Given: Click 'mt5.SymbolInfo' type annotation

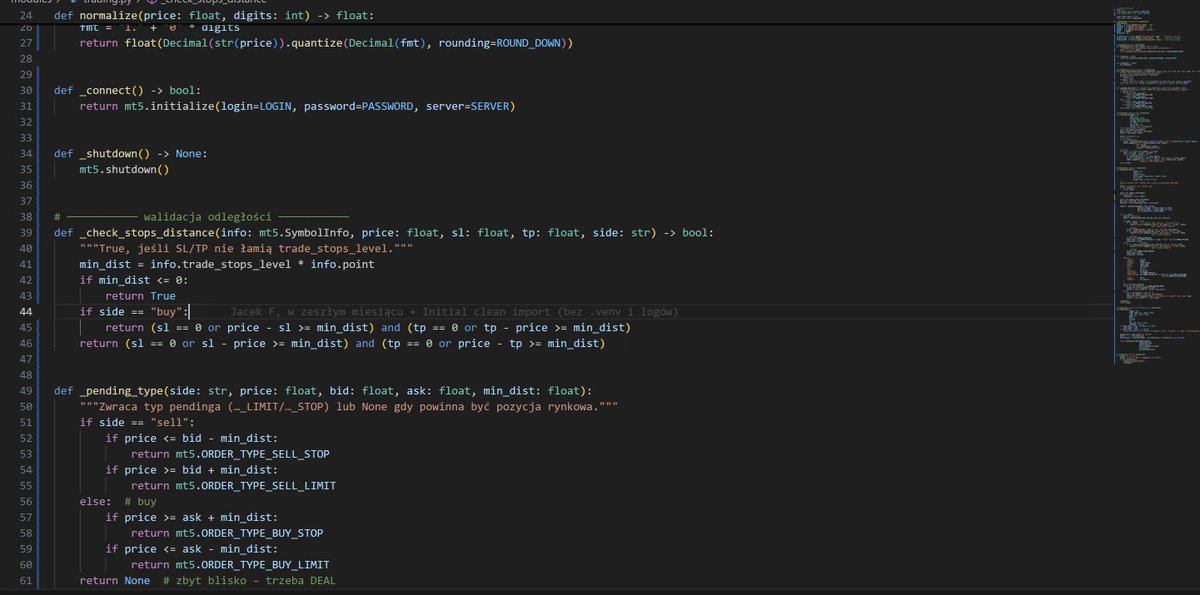Looking at the screenshot, I should pos(306,232).
